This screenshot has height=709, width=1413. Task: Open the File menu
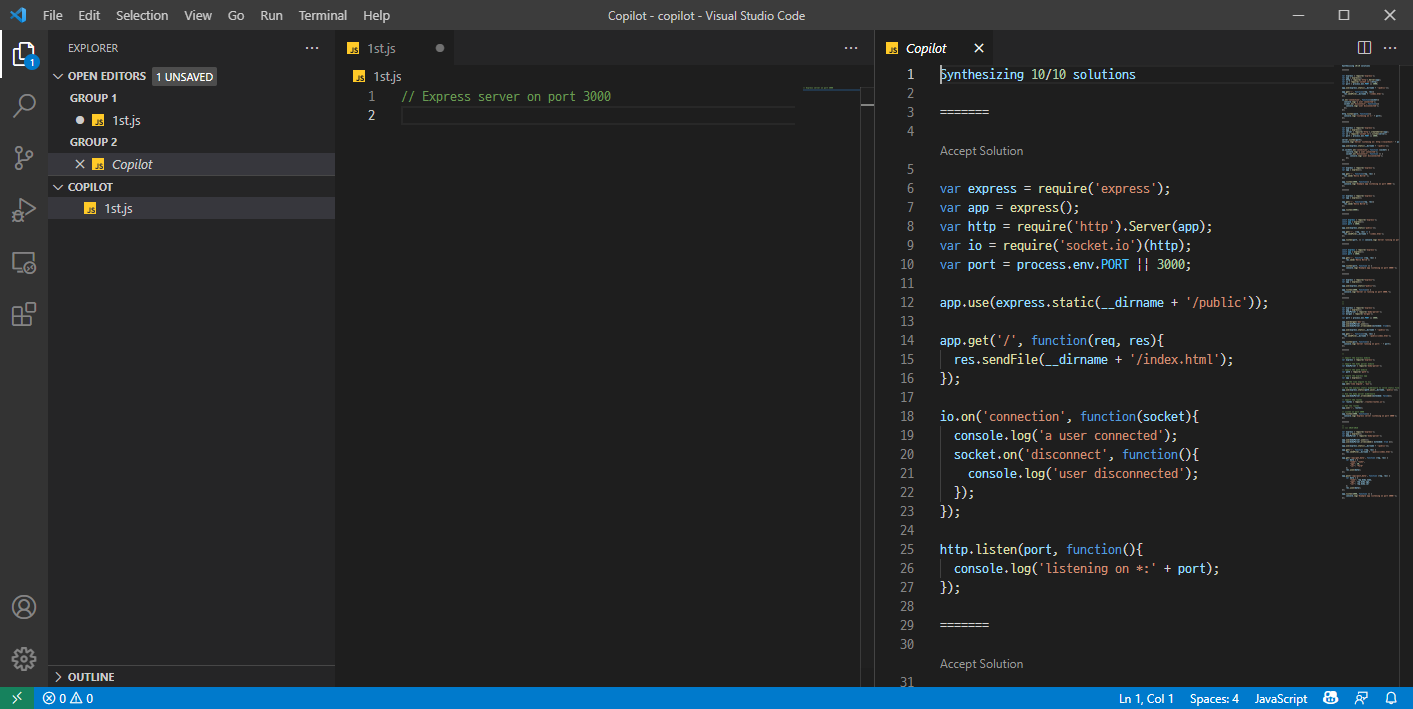(x=53, y=15)
